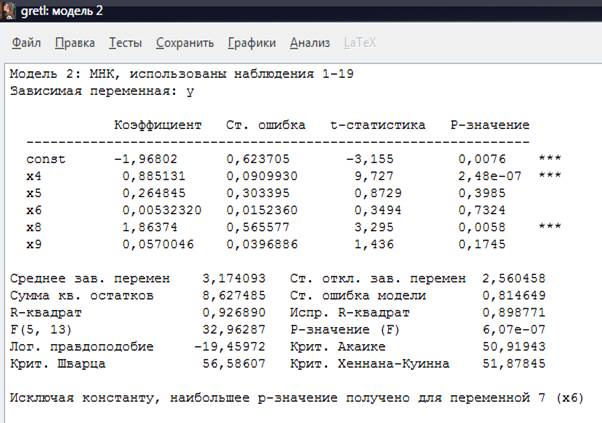Open the Тесты menu
The image size is (602, 423).
pos(125,43)
